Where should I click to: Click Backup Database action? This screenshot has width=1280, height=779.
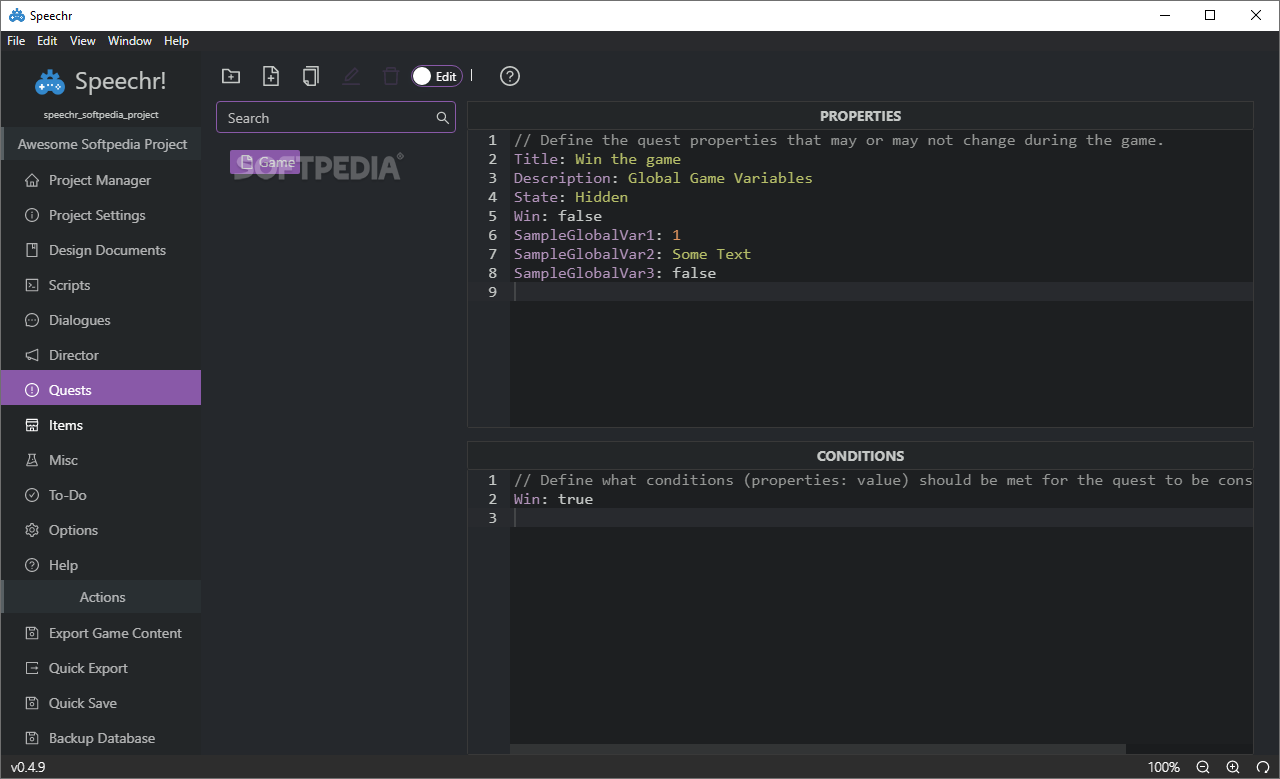(101, 738)
